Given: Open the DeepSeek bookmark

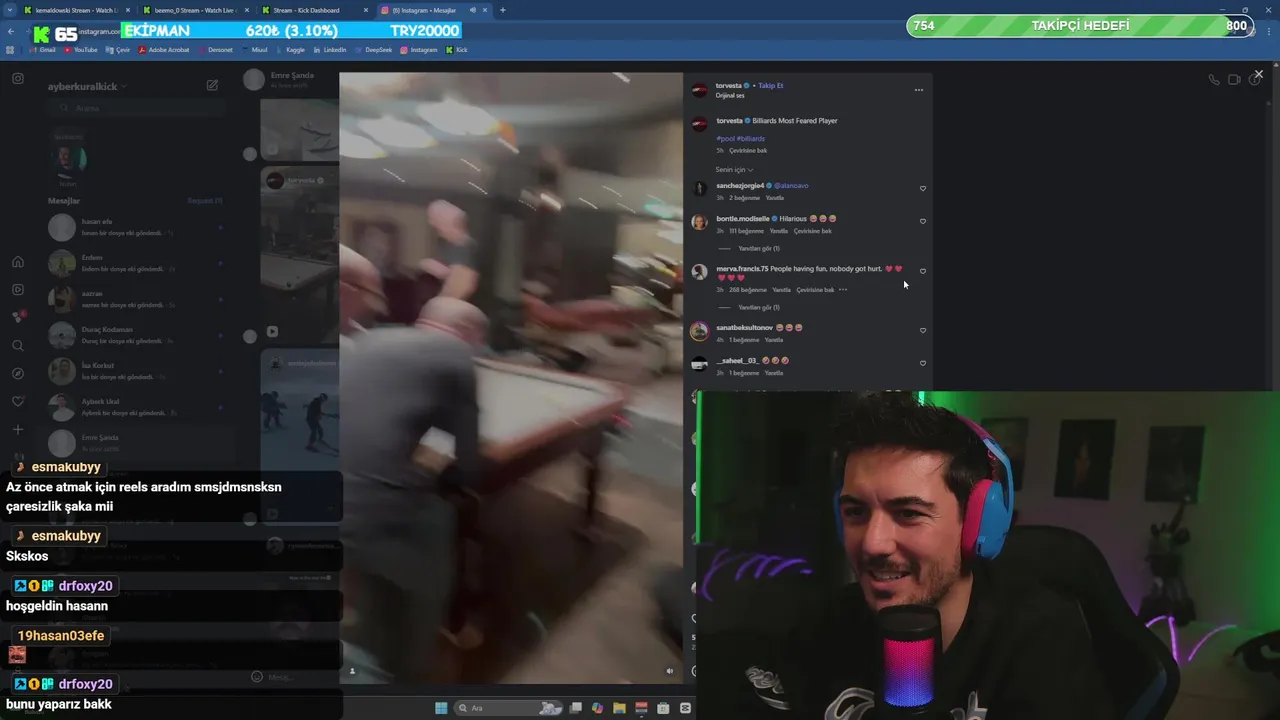Looking at the screenshot, I should tap(373, 49).
